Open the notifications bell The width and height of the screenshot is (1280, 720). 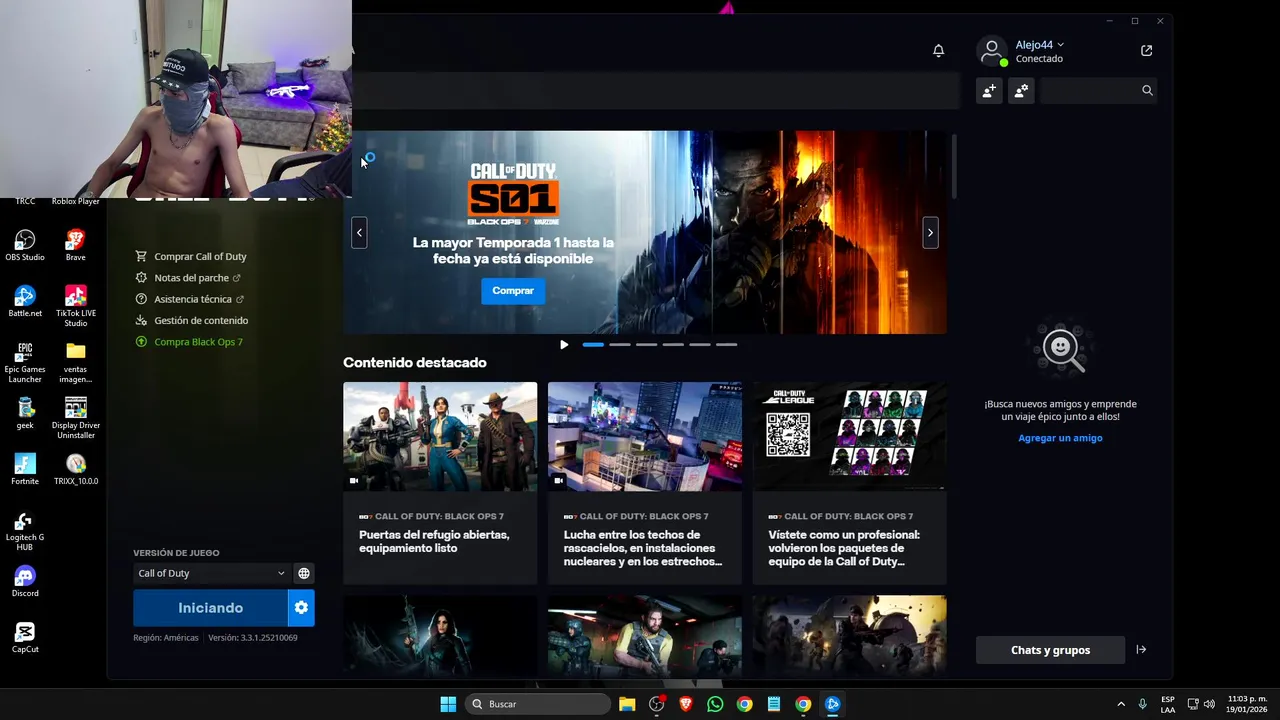(938, 51)
